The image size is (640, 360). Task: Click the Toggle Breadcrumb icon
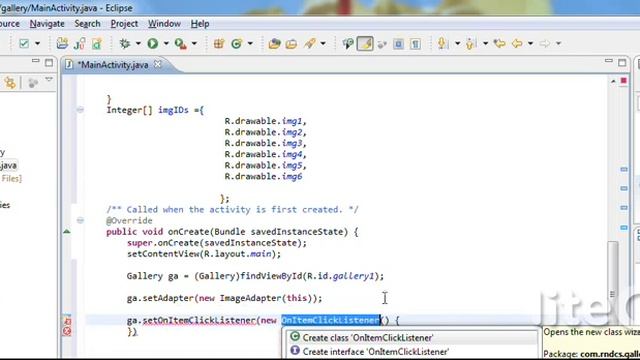coord(348,43)
